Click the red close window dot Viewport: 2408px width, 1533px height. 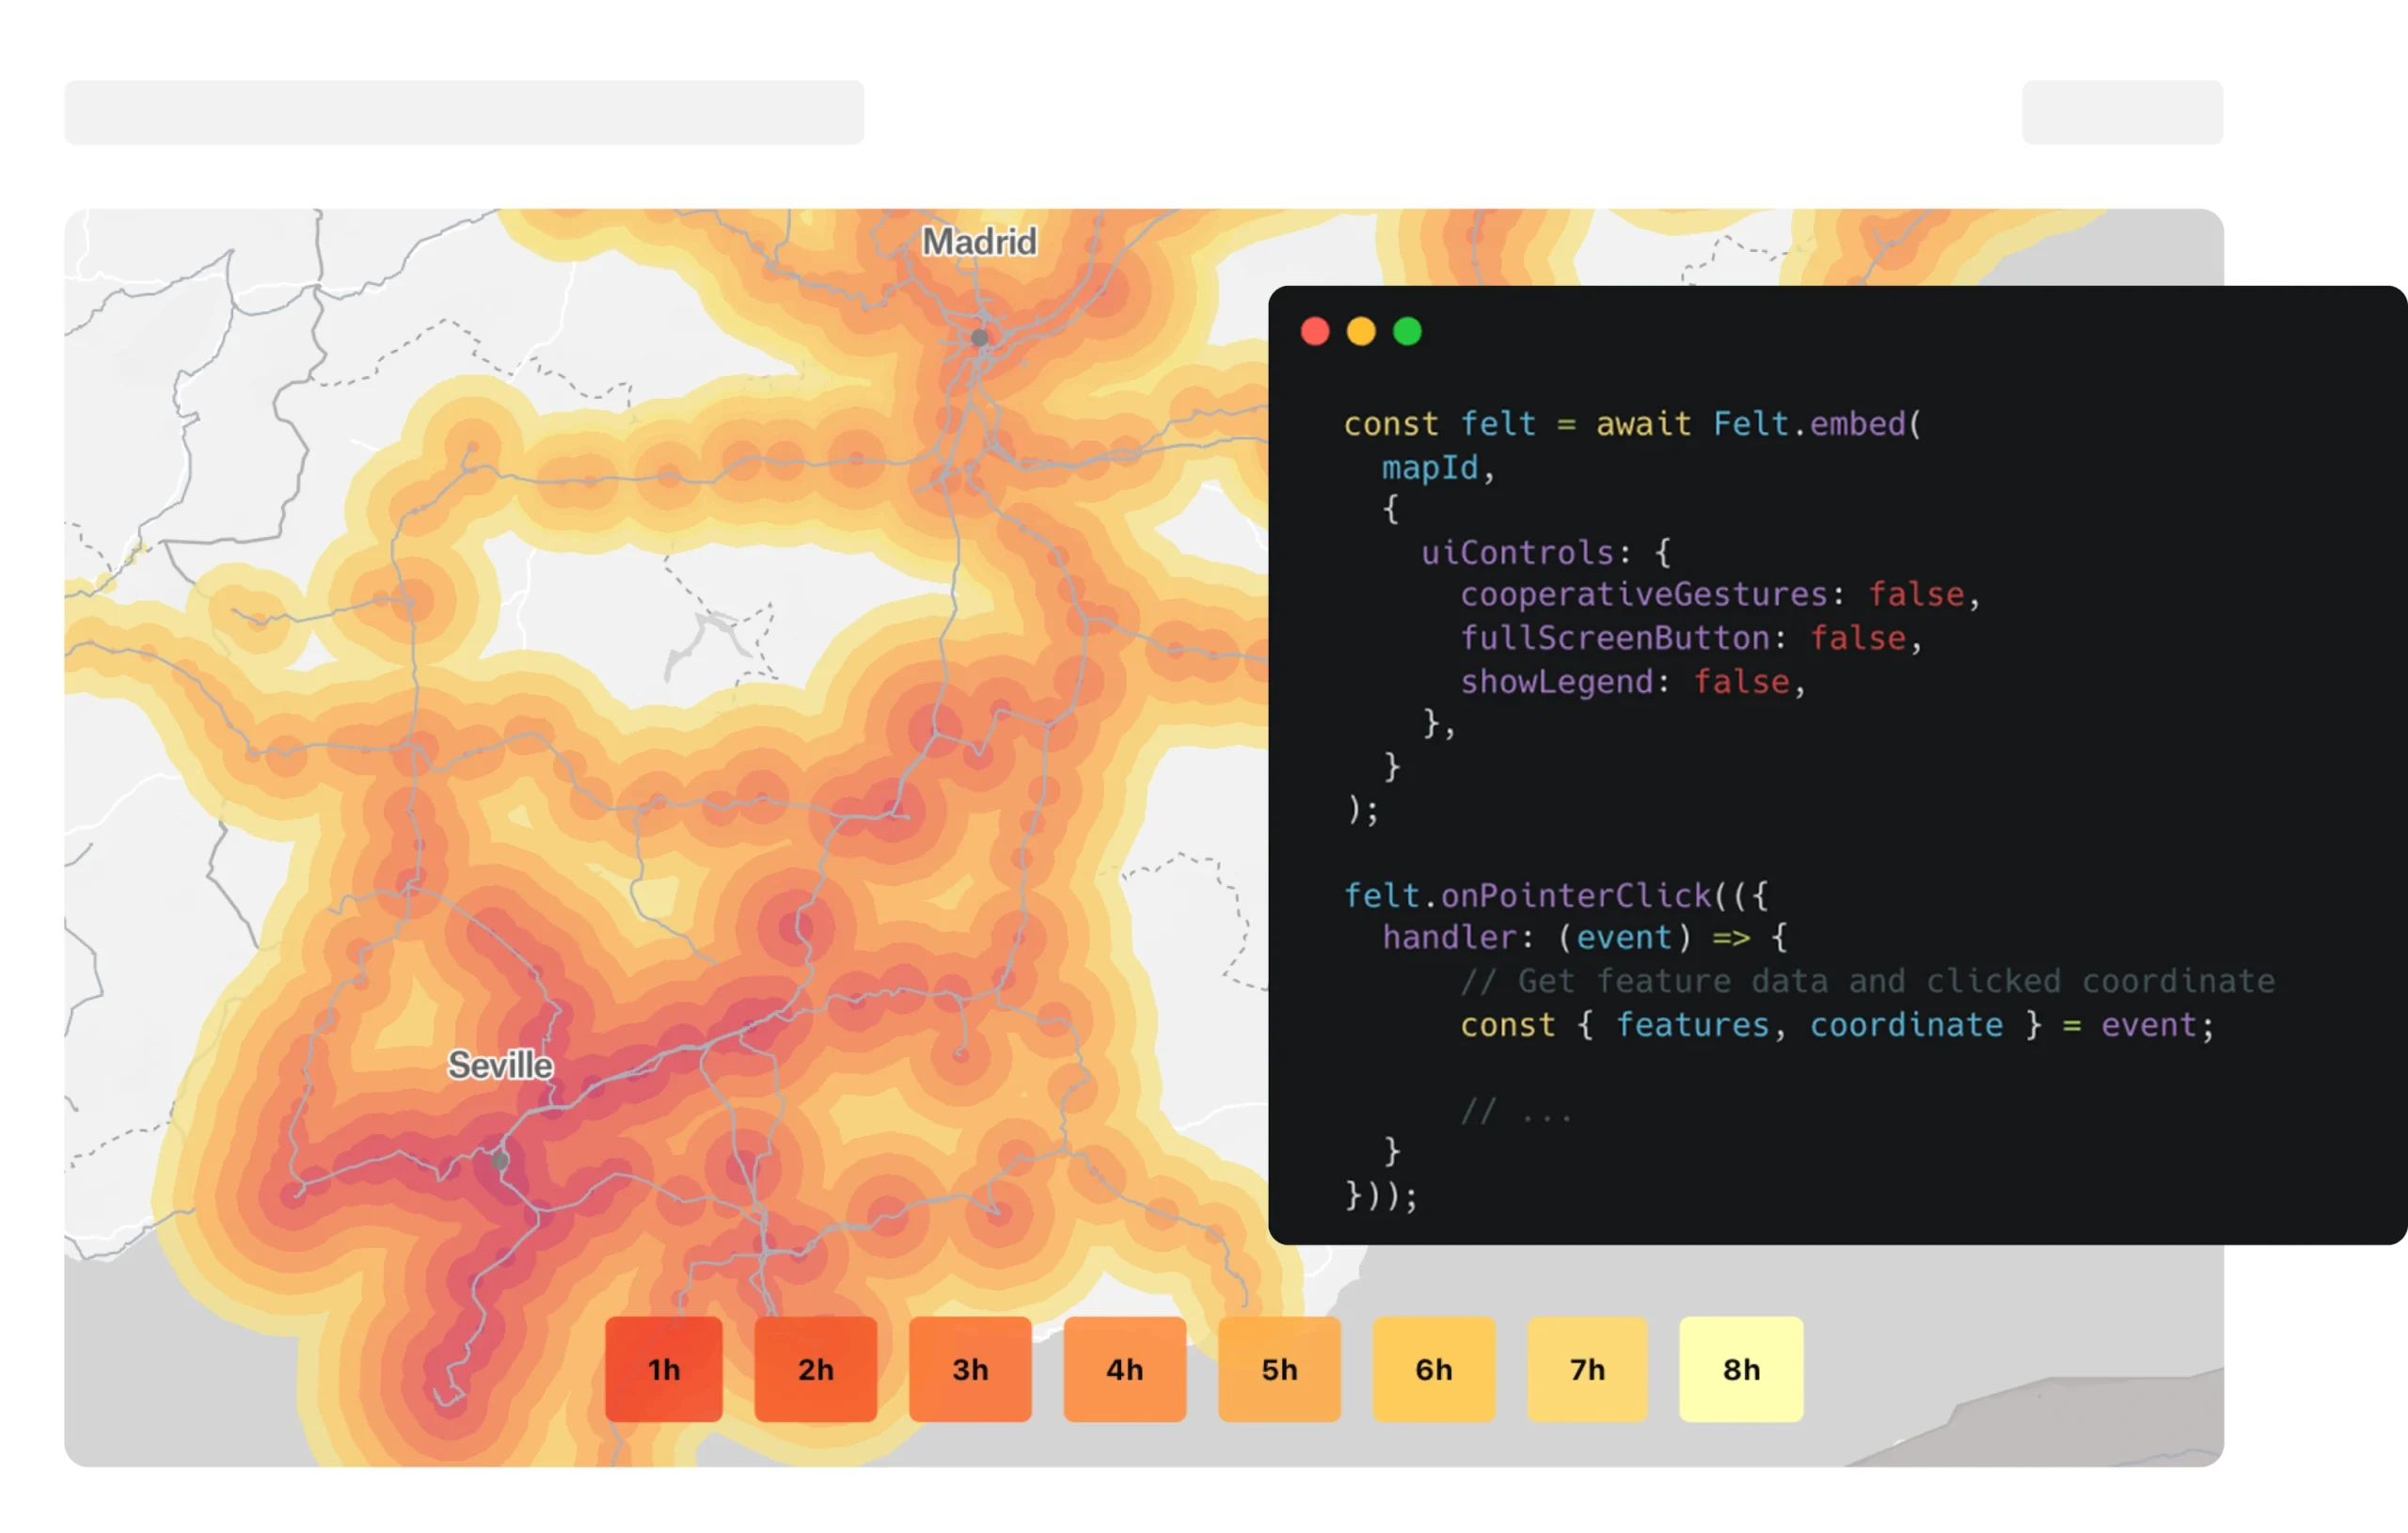pos(1314,331)
